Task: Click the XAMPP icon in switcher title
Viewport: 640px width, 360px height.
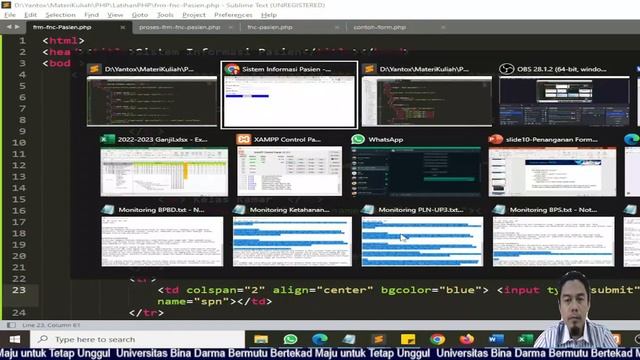Action: [x=244, y=139]
